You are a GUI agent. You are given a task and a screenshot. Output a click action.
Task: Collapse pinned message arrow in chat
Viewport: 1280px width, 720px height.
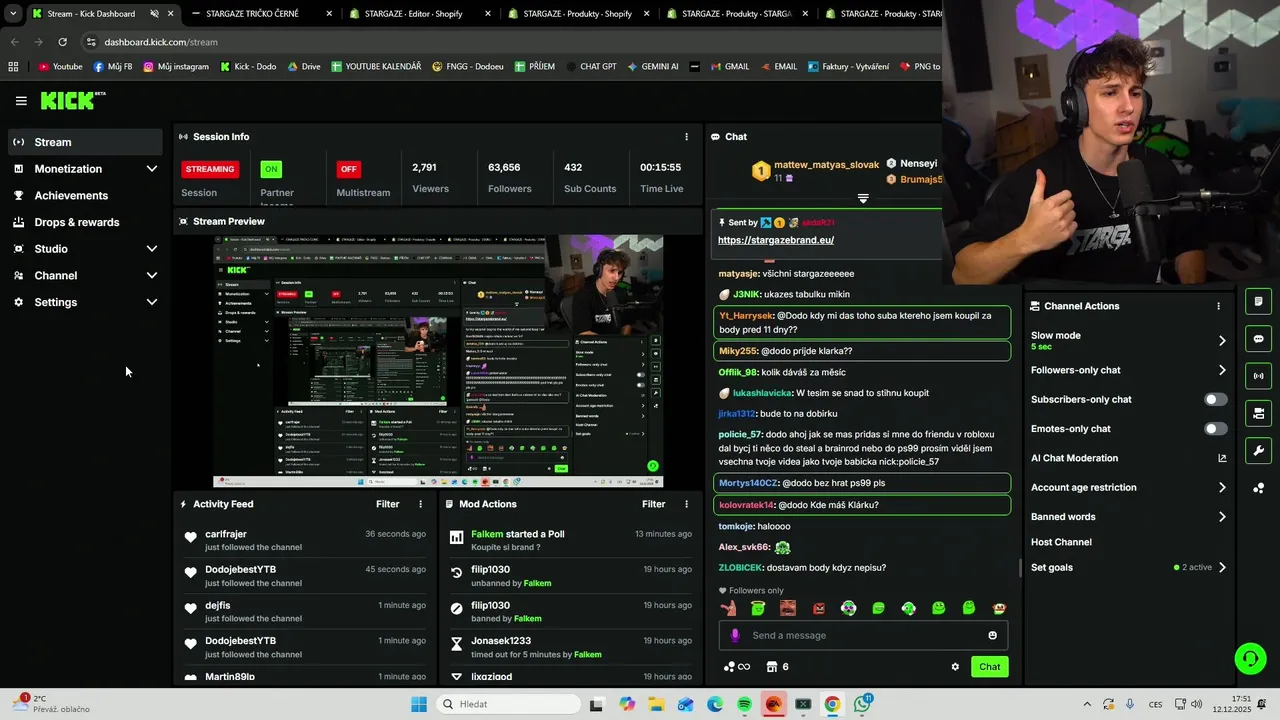863,198
